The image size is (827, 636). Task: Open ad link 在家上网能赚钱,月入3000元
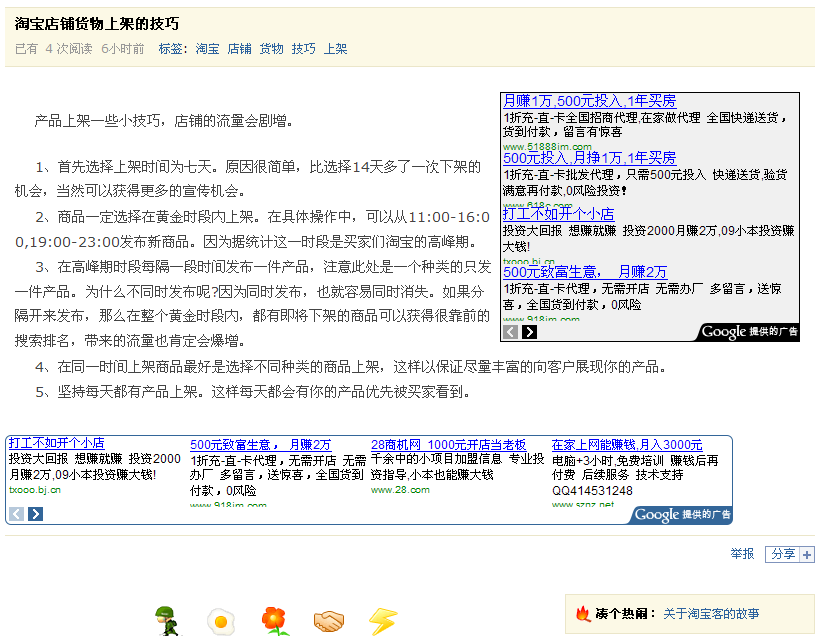point(627,445)
